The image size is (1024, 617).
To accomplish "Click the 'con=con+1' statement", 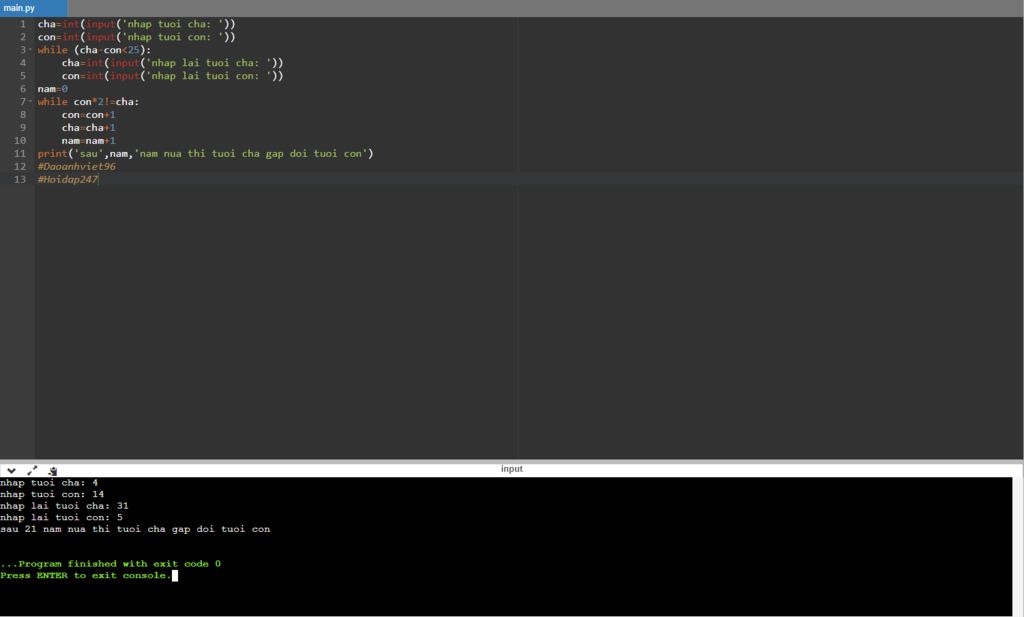I will [x=88, y=115].
